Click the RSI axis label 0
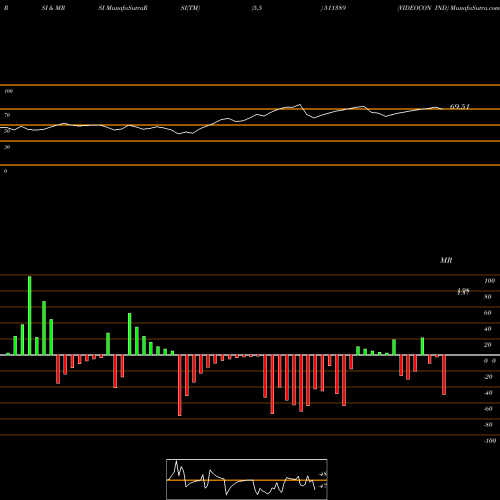Image resolution: width=500 pixels, height=500 pixels. tap(5, 171)
